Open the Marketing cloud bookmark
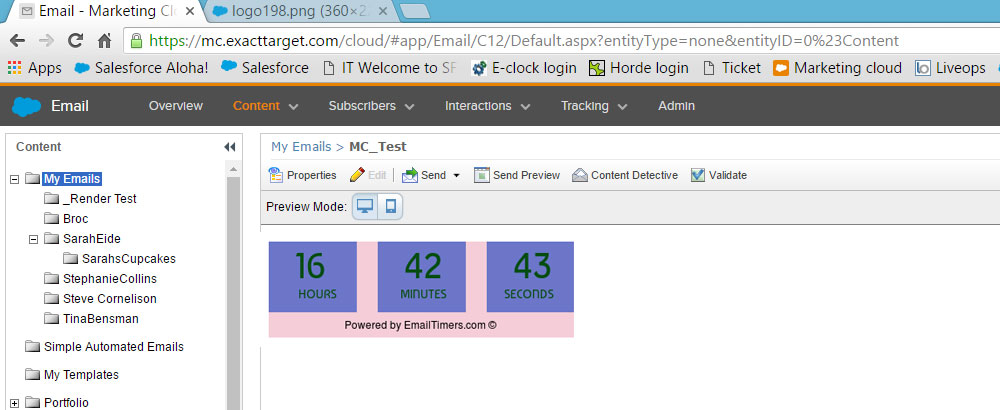Viewport: 1000px width, 410px height. point(837,68)
